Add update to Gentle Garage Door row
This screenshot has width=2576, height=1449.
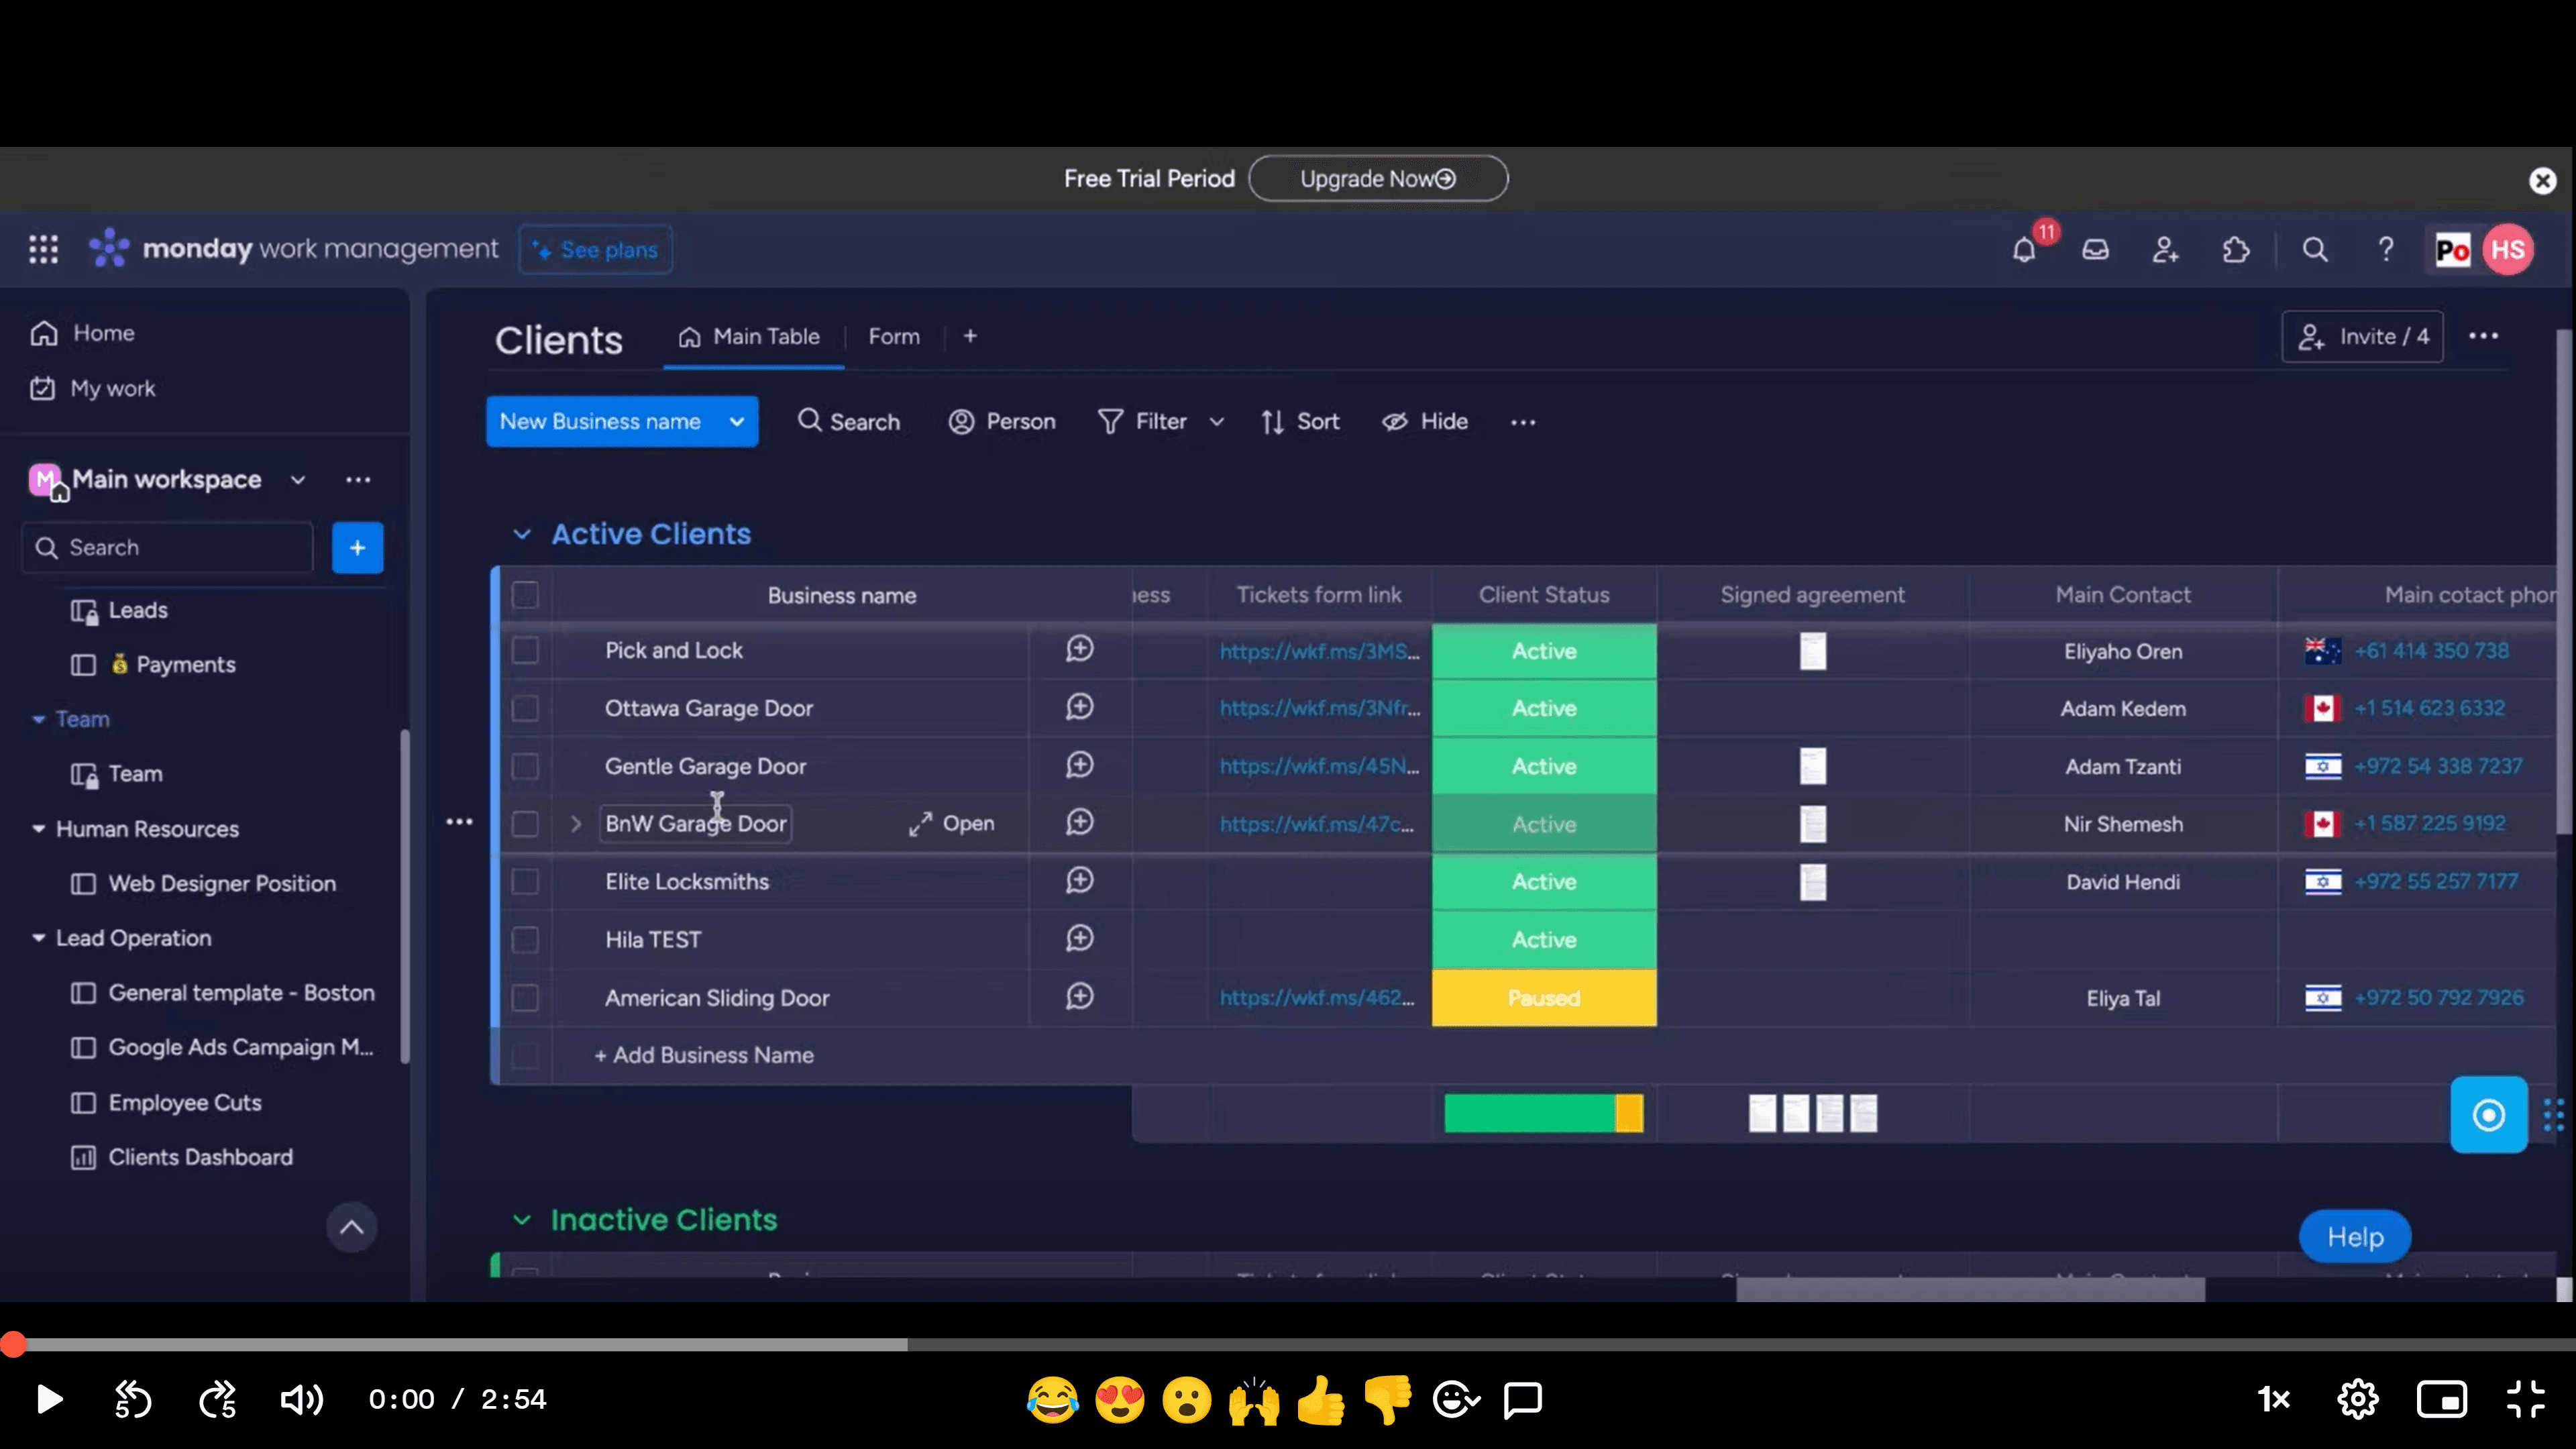[1079, 766]
